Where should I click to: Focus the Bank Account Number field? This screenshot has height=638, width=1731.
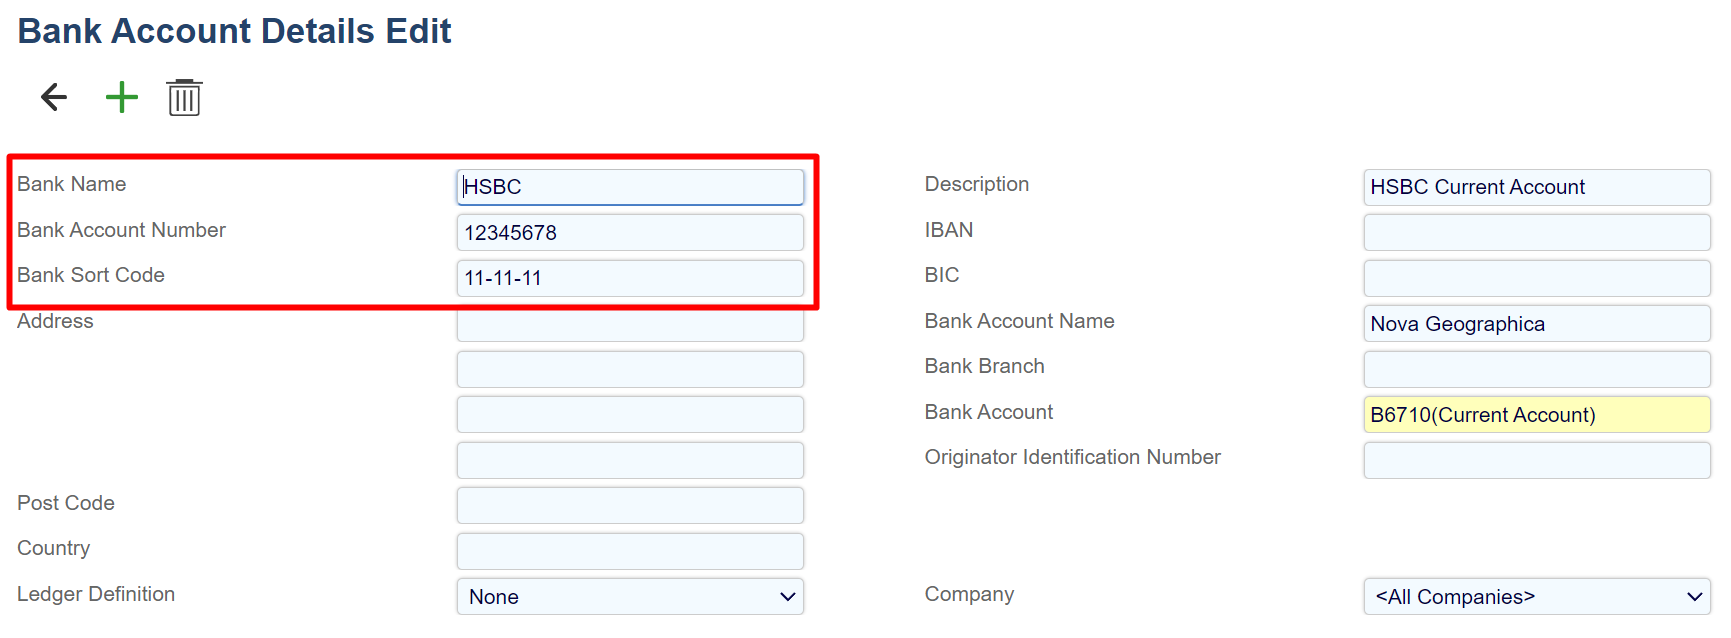[630, 232]
